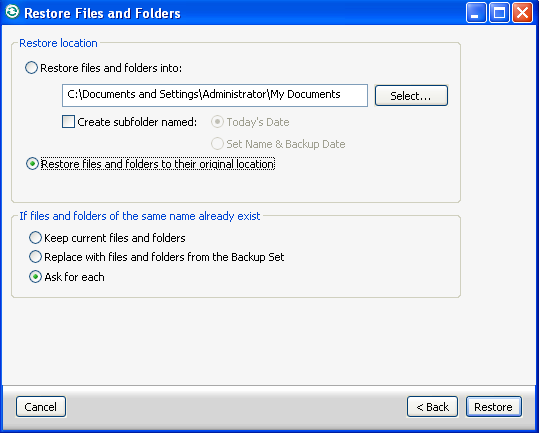The height and width of the screenshot is (434, 539).
Task: Start restoring with the Restore button
Action: [494, 407]
